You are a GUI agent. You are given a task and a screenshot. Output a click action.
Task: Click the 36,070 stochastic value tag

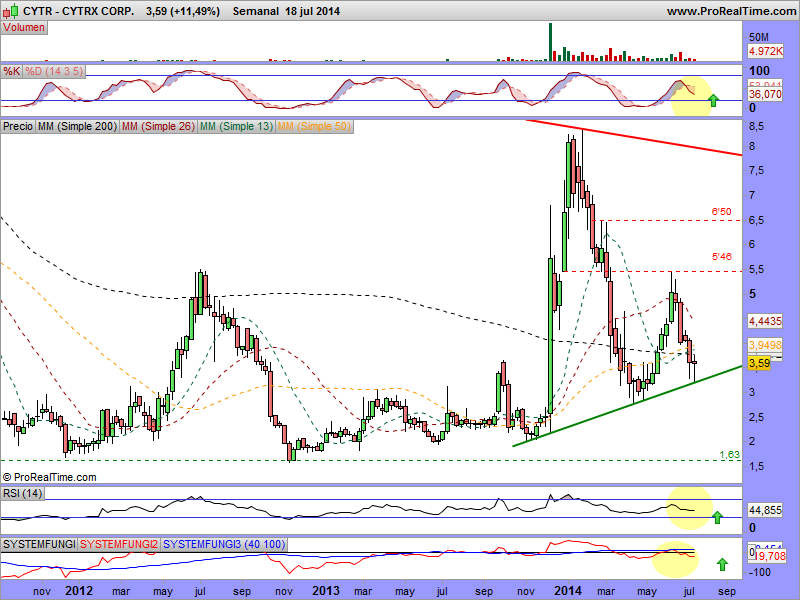point(765,94)
